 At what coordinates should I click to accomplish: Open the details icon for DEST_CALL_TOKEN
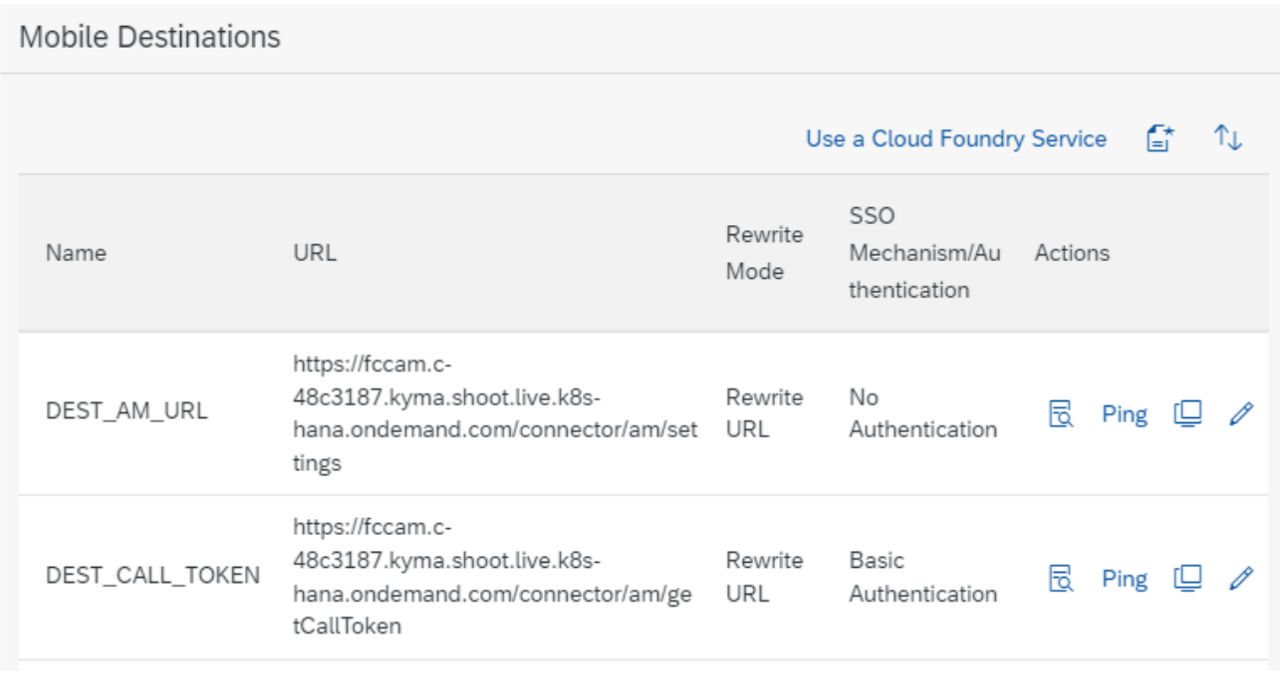tap(1060, 578)
